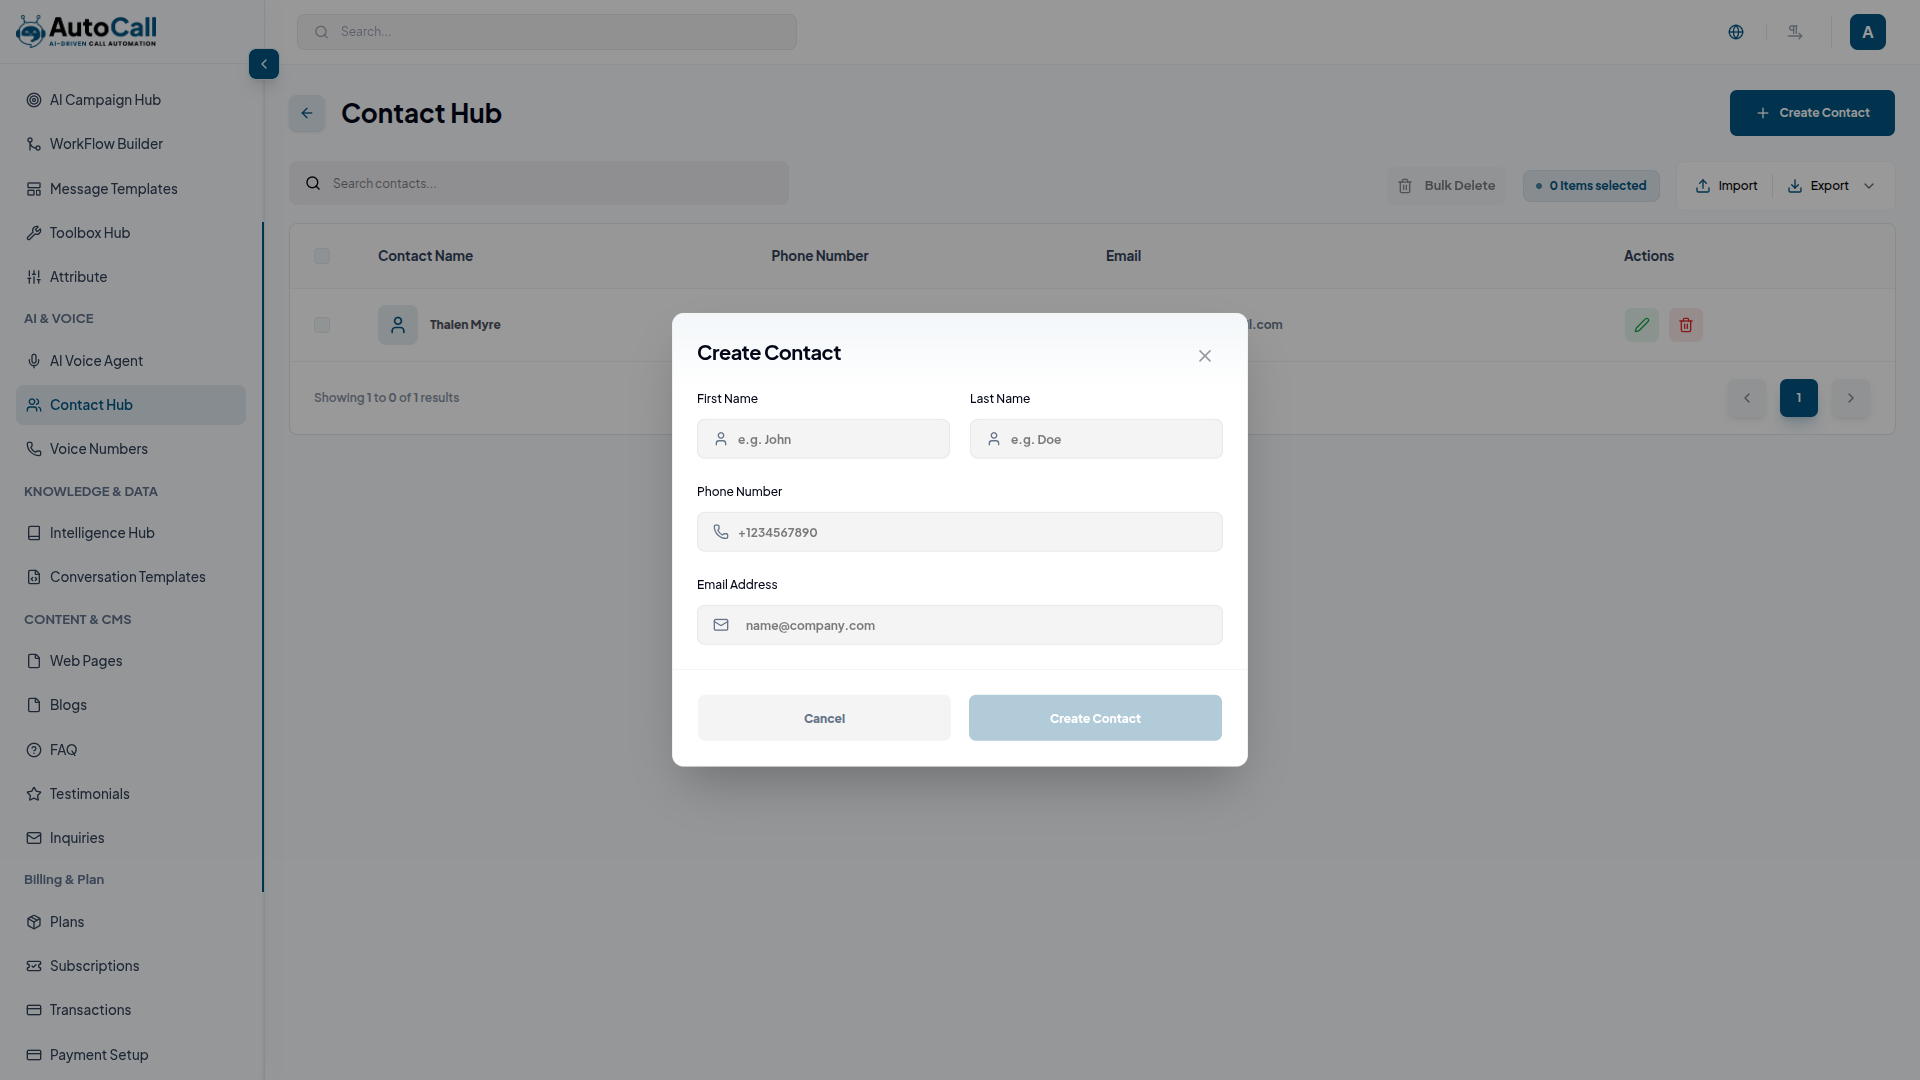
Task: Click the Attribute sliders icon
Action: (x=34, y=277)
